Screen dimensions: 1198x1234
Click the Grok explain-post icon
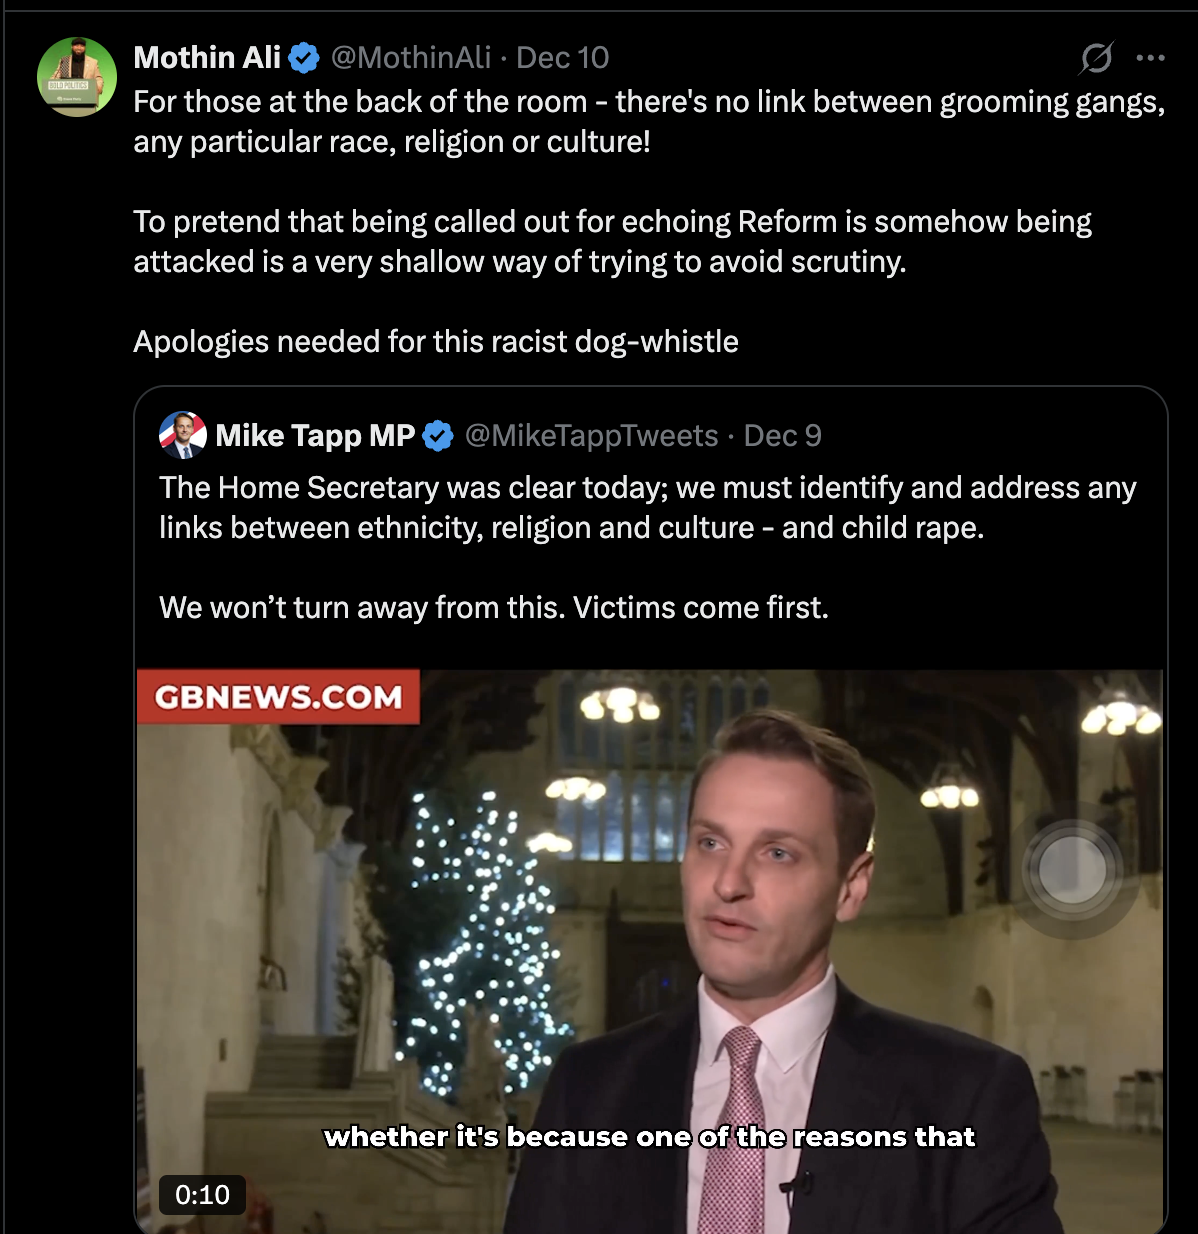click(x=1096, y=58)
